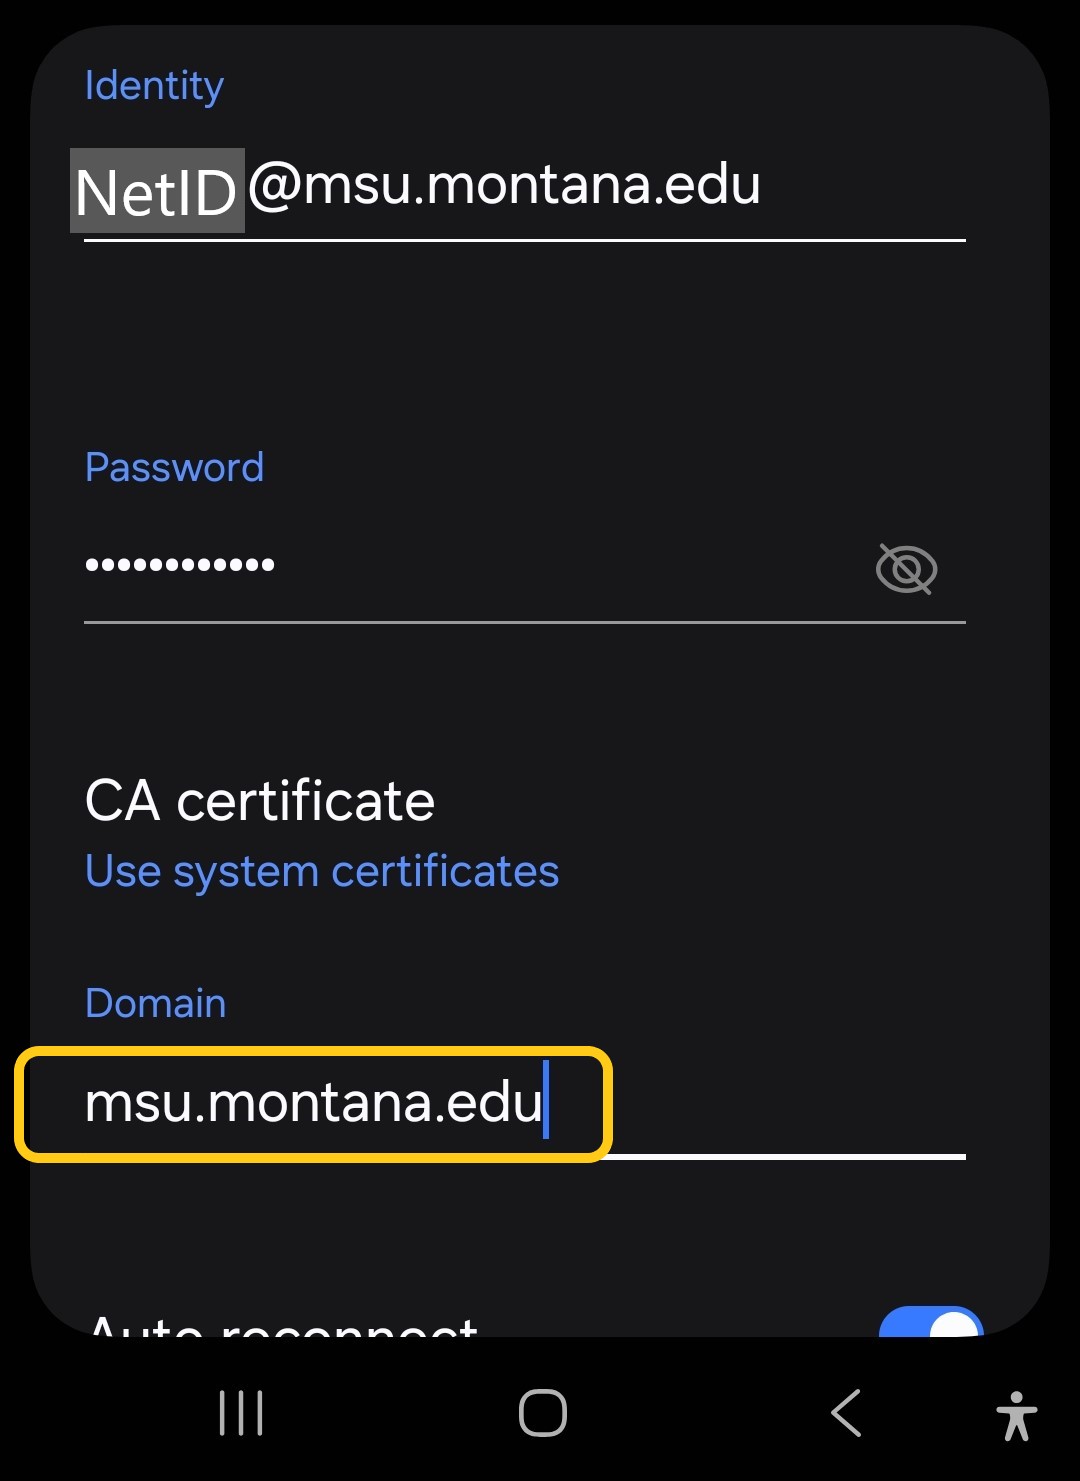This screenshot has height=1481, width=1080.
Task: Select the Identity field label
Action: 154,86
